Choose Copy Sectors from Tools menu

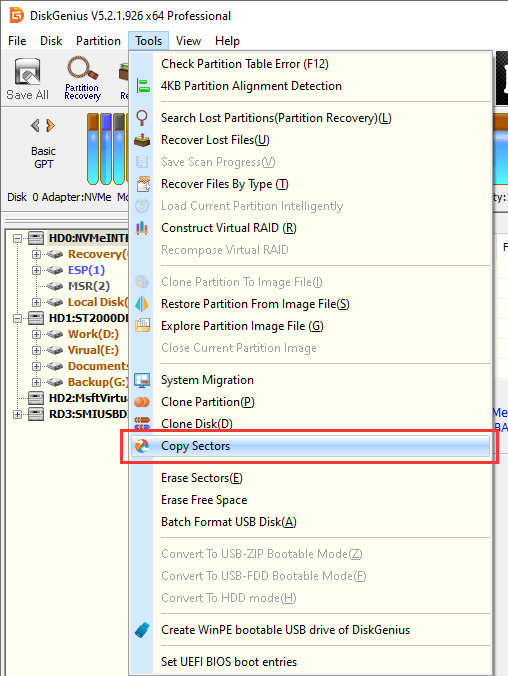click(310, 446)
